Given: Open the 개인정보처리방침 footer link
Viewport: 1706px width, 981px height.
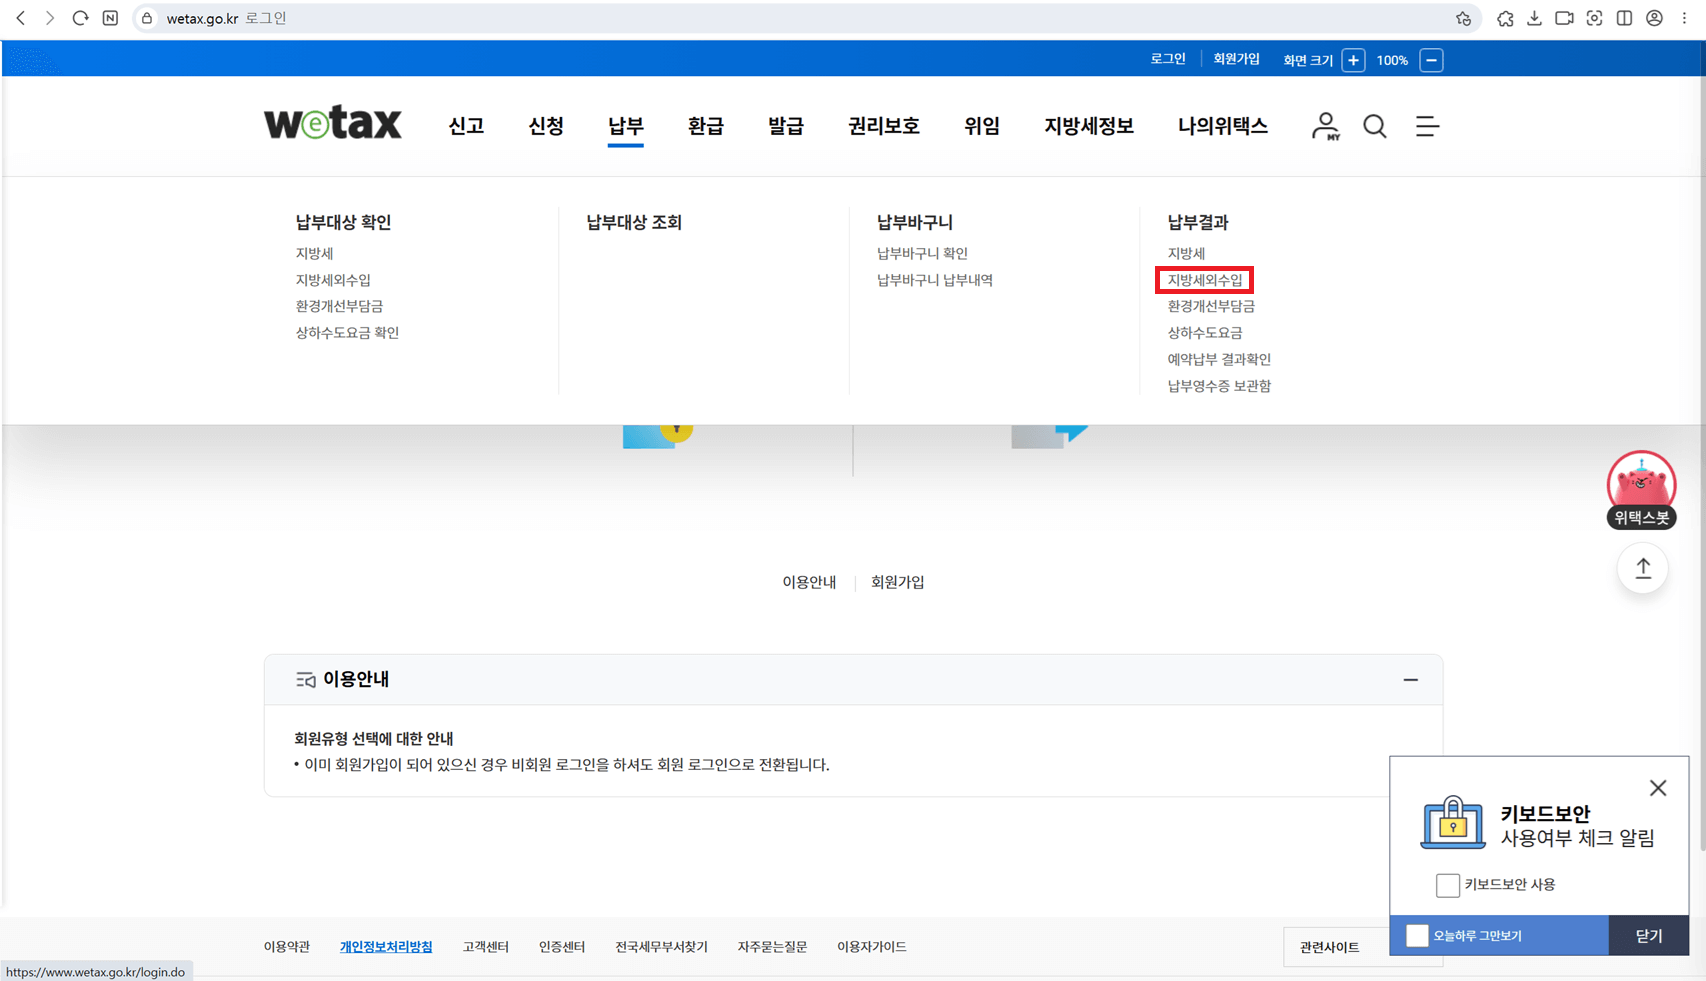Looking at the screenshot, I should (x=386, y=946).
